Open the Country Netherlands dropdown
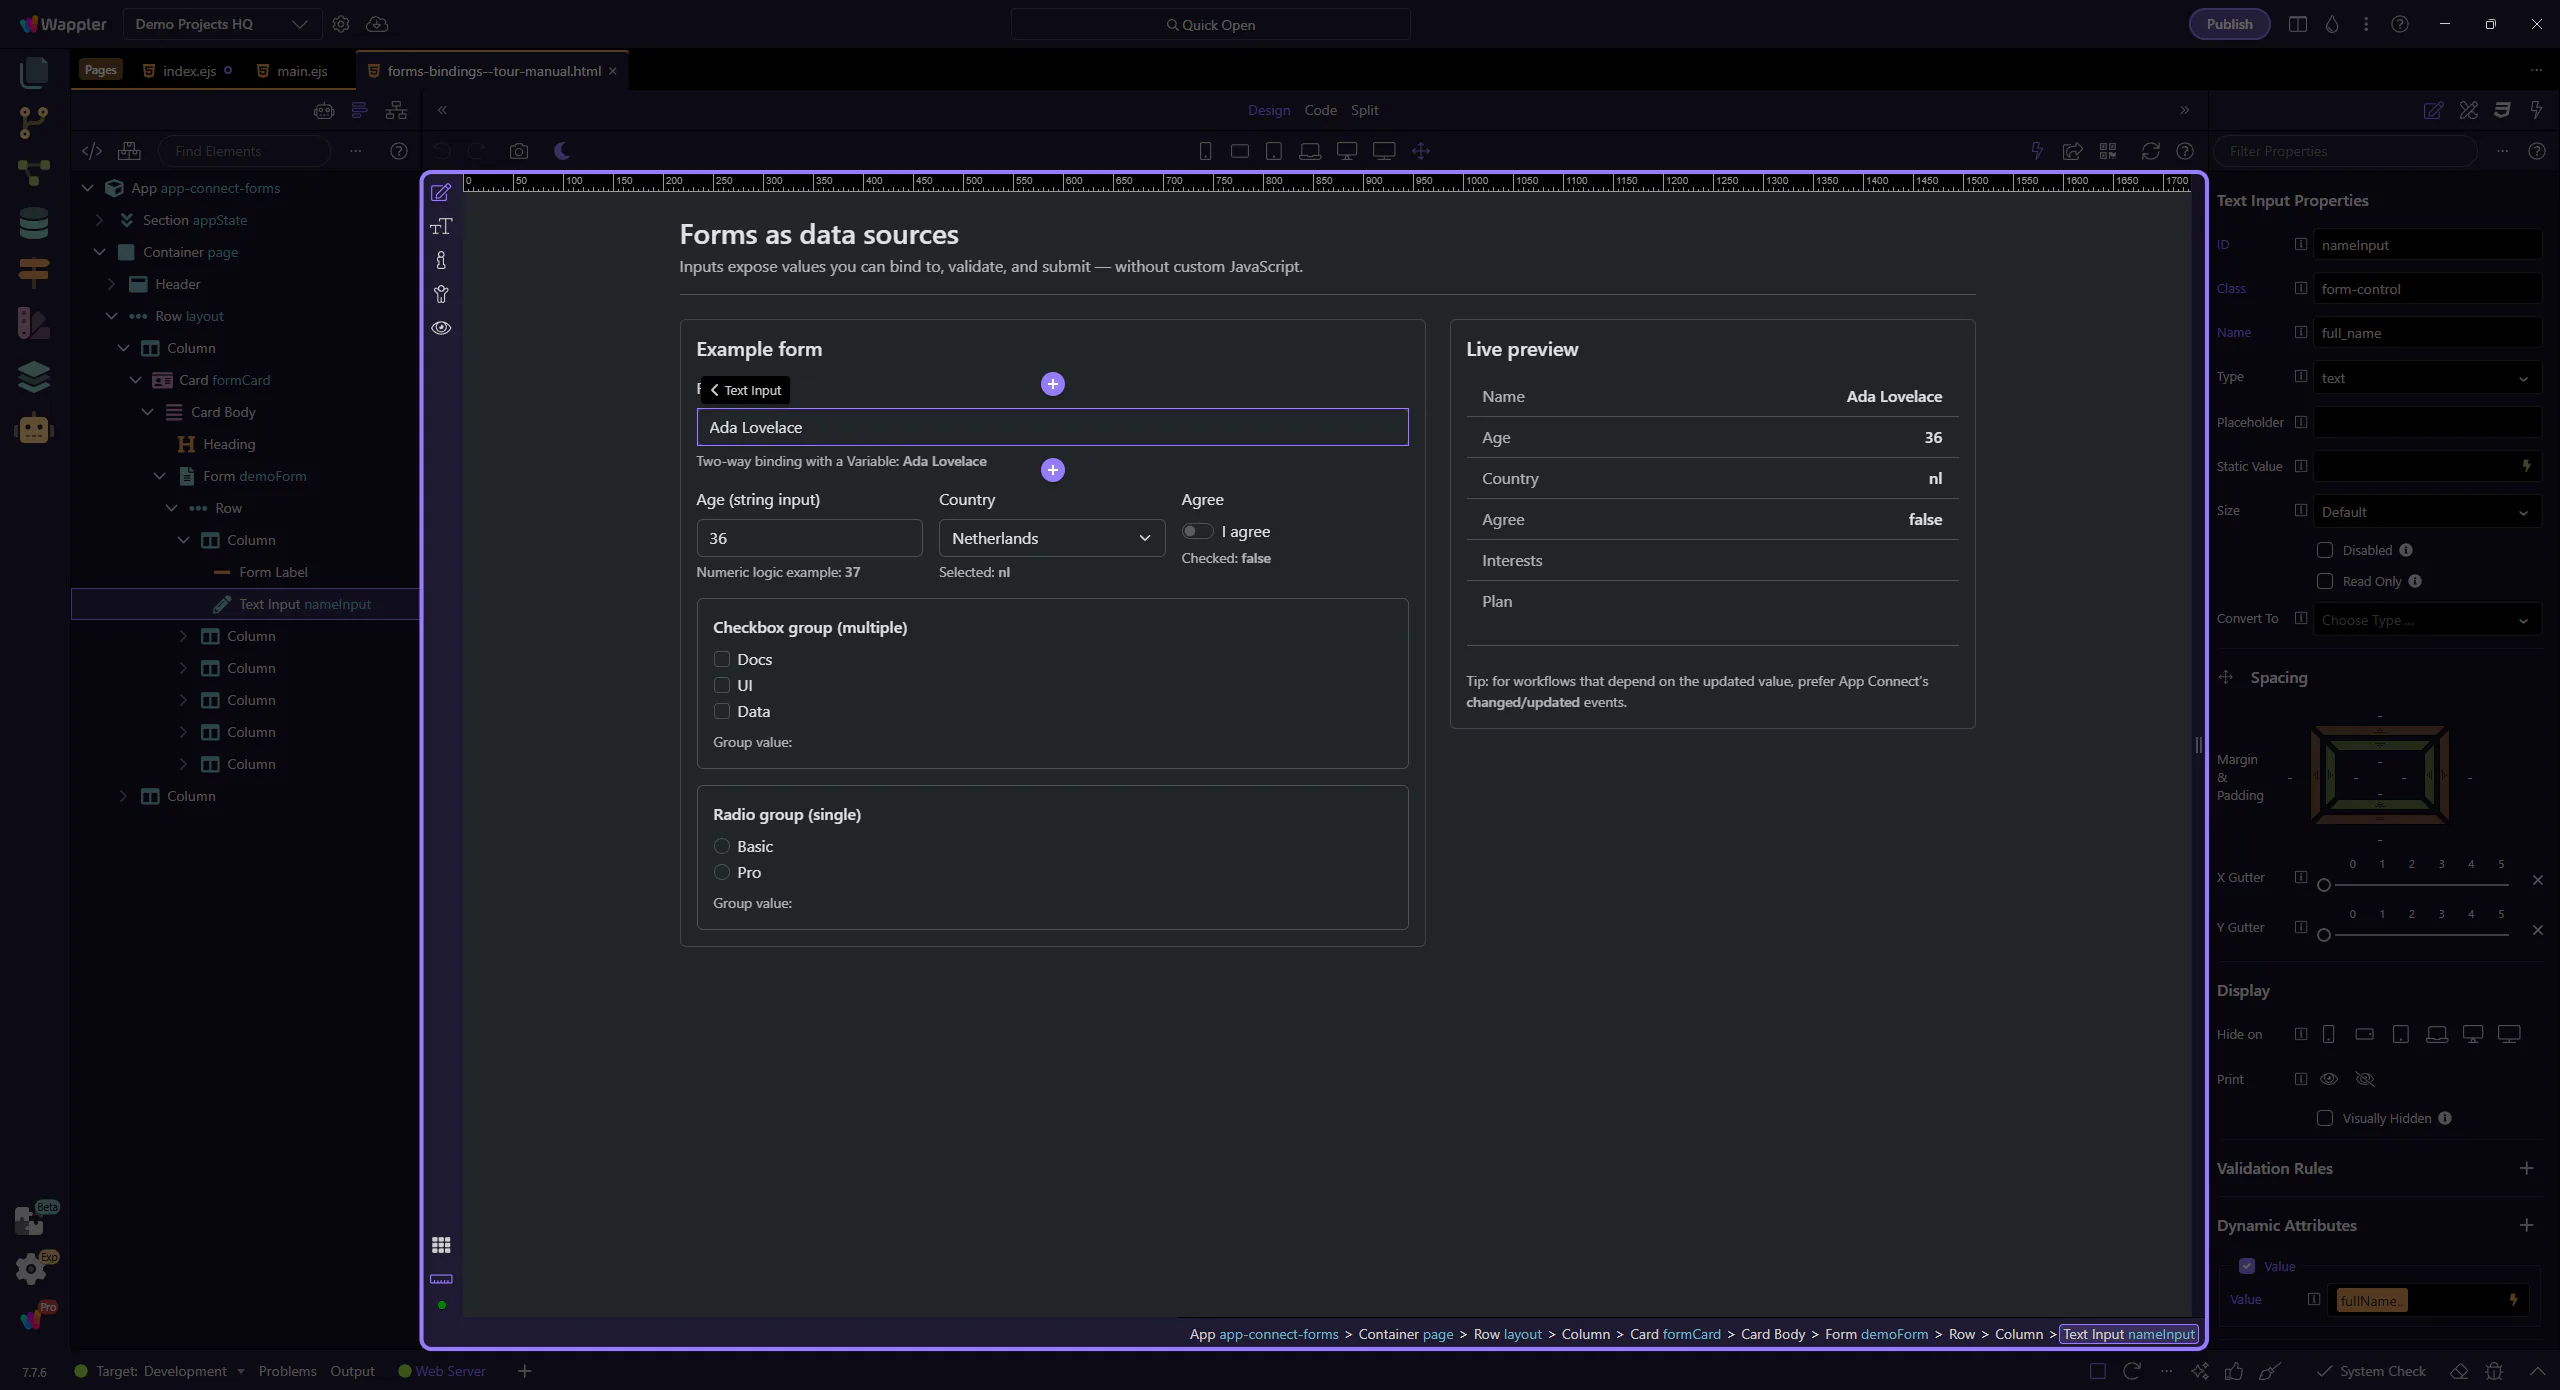The image size is (2560, 1390). point(1051,538)
